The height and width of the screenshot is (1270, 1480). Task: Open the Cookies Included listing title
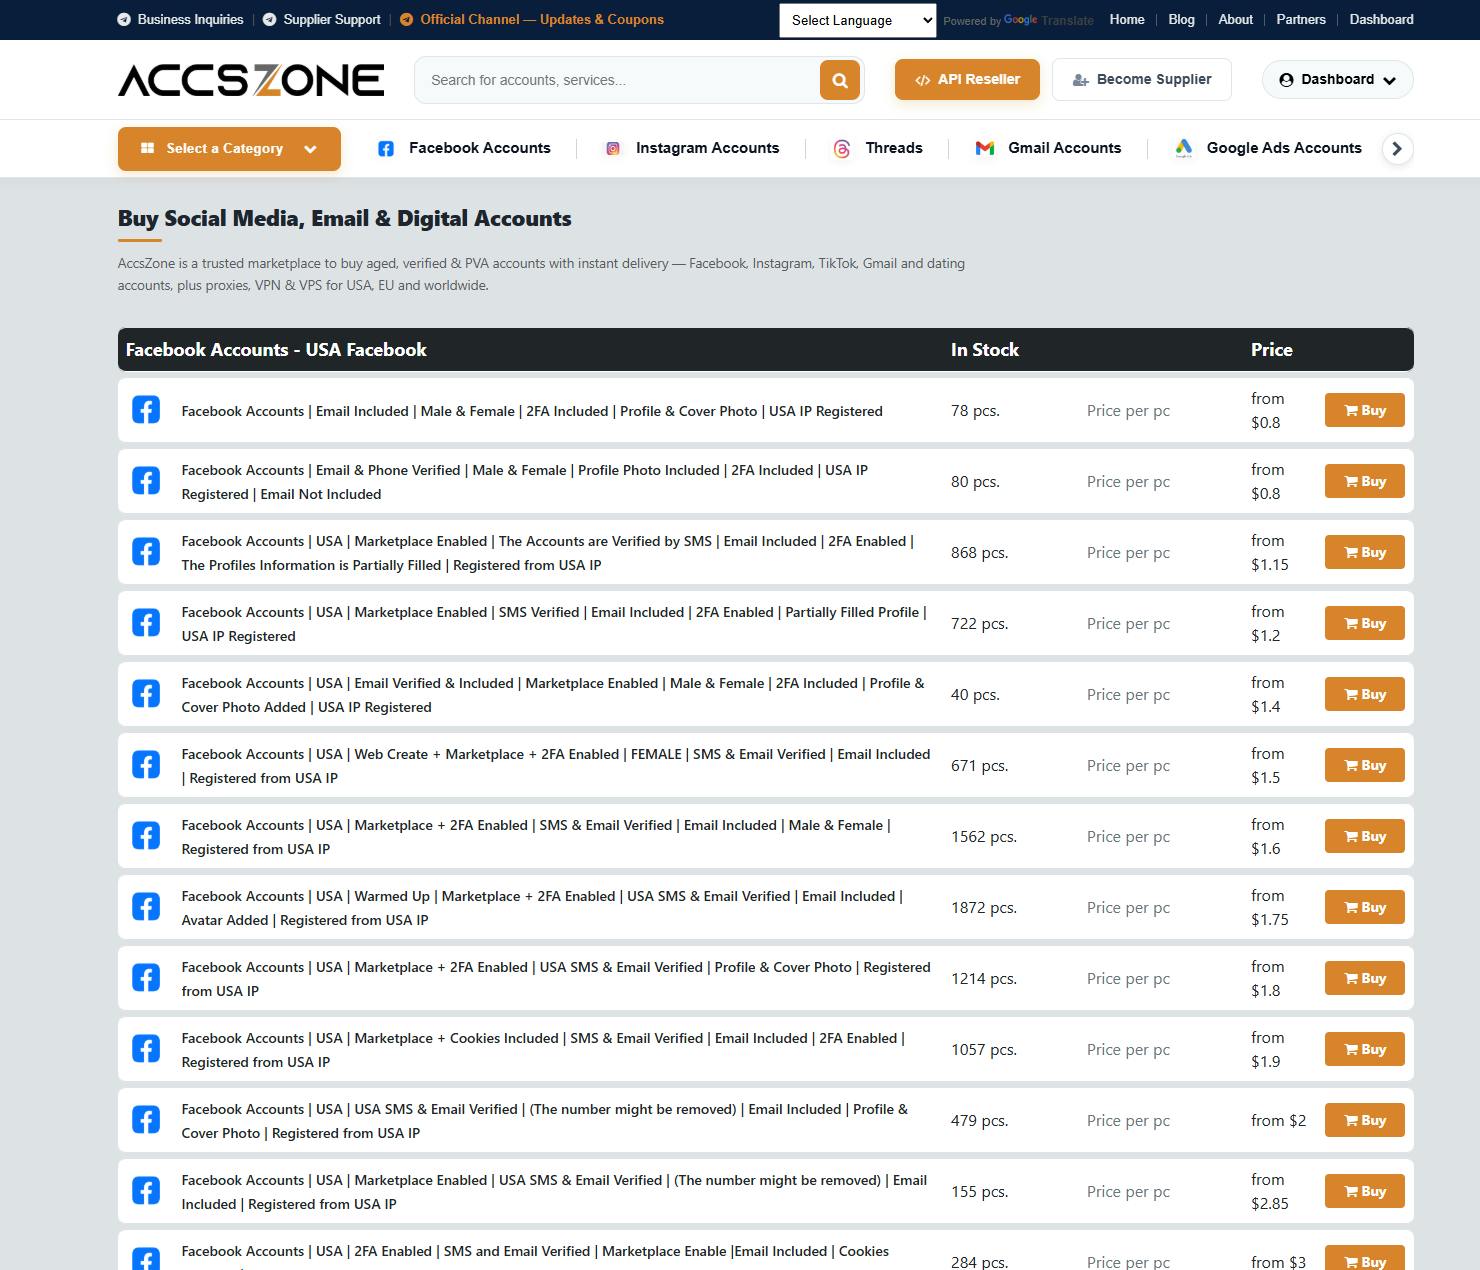[543, 1050]
